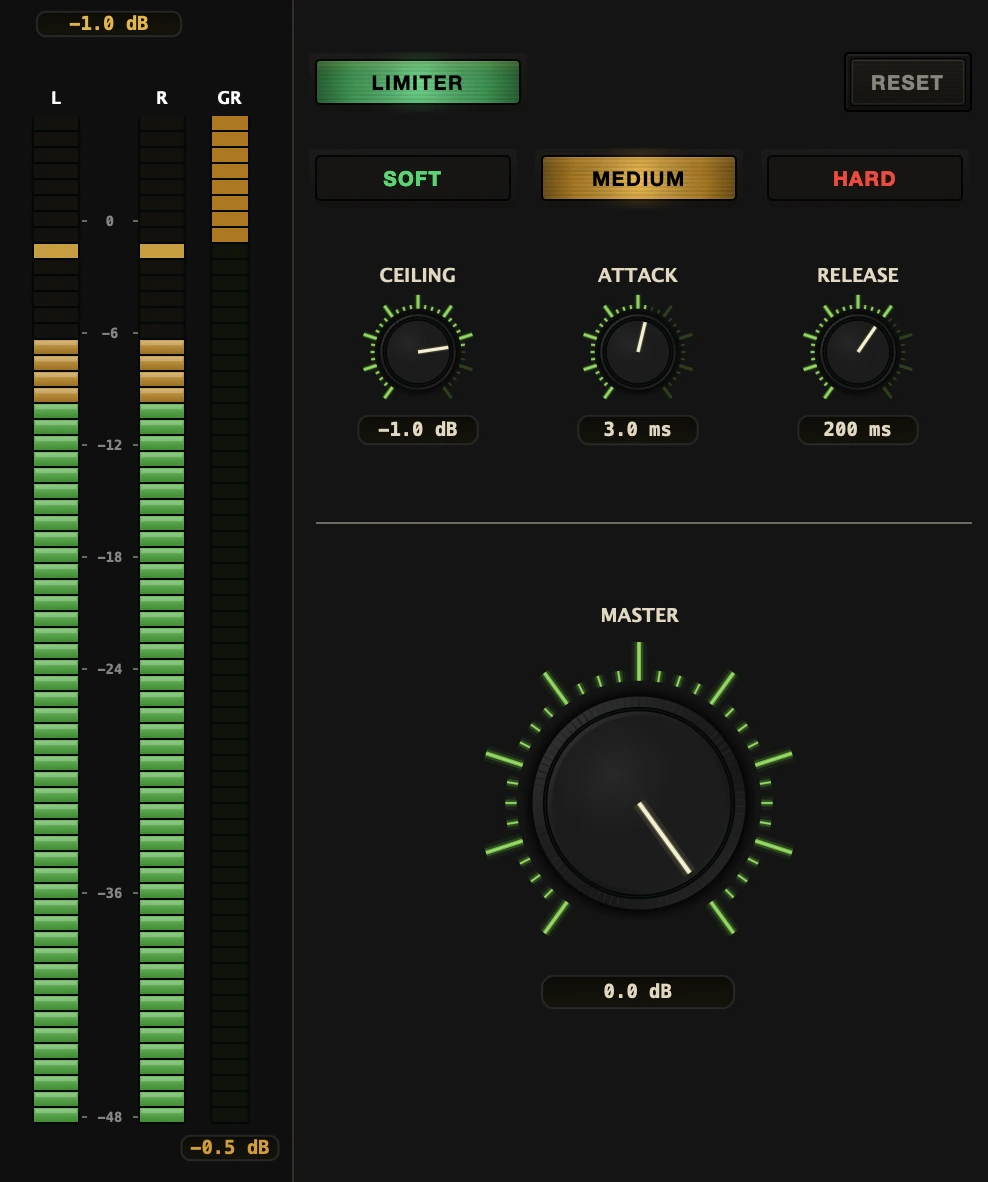Click the RESET button
The height and width of the screenshot is (1182, 988).
[907, 82]
